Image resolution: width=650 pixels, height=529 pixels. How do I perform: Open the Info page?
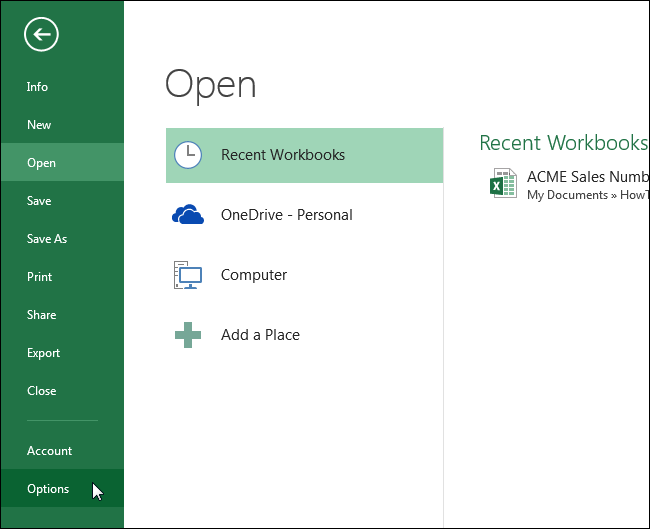point(37,87)
